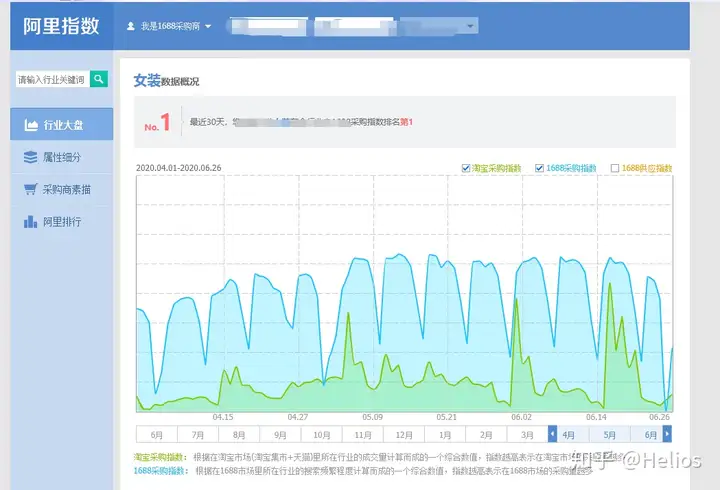Click the left handle of the month range slider
720x490 pixels.
click(552, 434)
